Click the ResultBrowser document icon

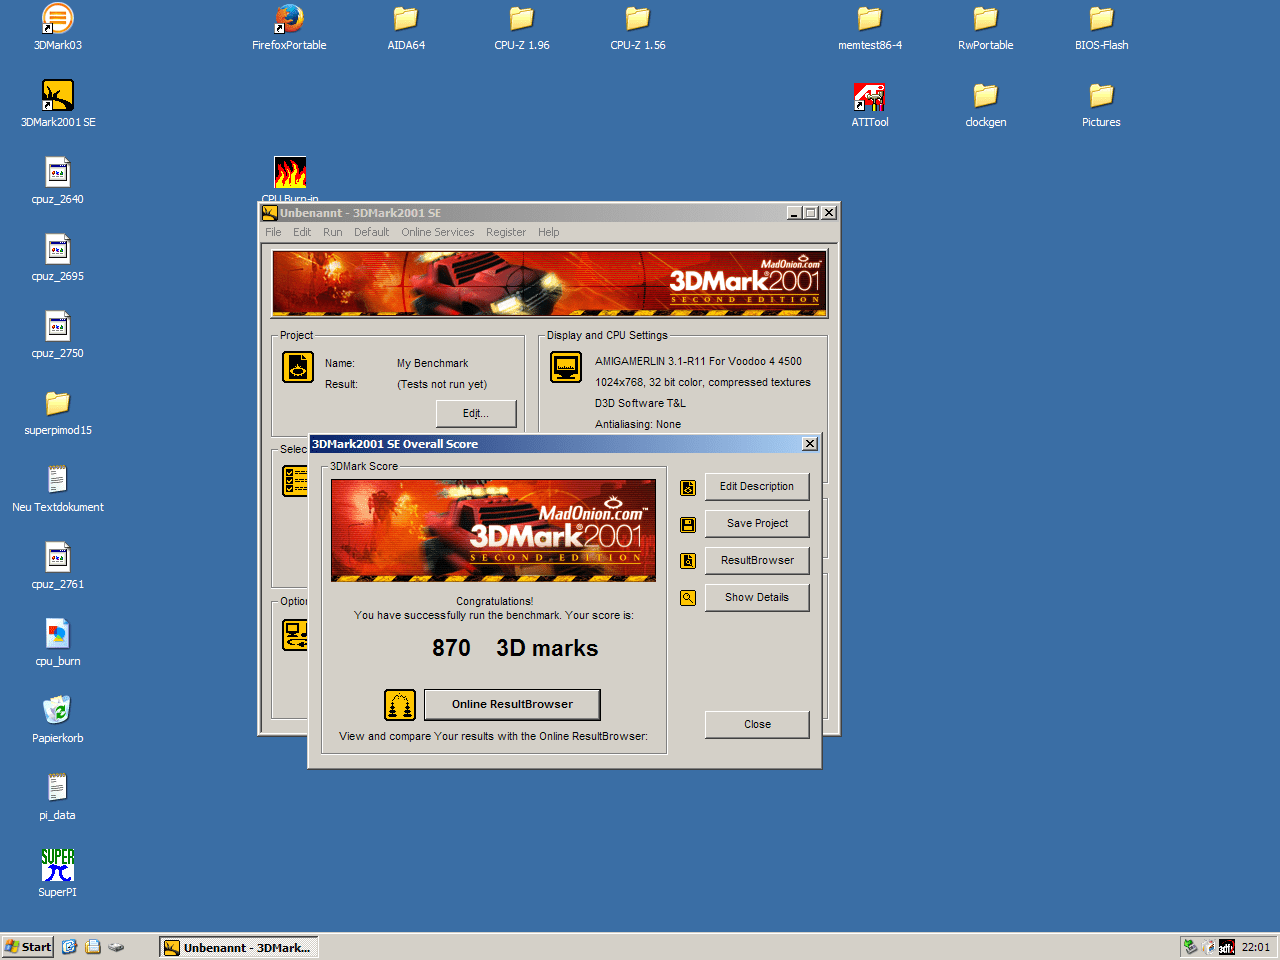click(x=688, y=561)
